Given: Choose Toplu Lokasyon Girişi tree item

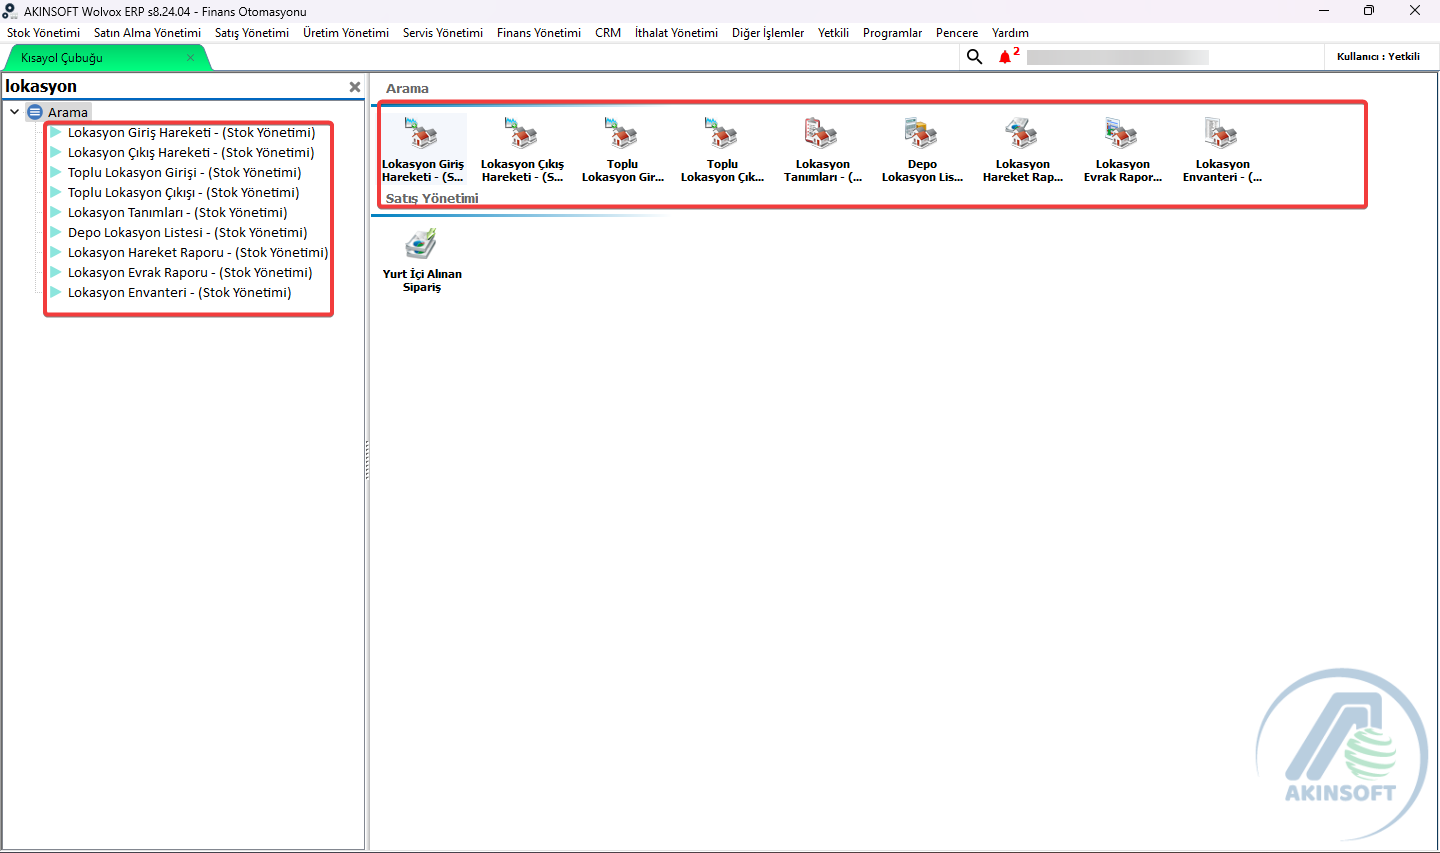Looking at the screenshot, I should tap(184, 172).
